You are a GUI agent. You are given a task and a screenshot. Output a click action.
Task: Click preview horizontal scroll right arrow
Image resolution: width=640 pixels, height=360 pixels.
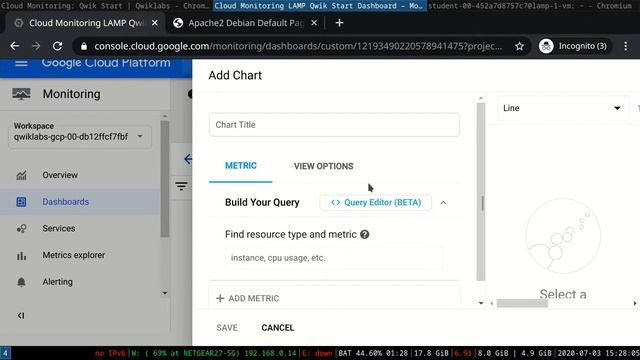[x=635, y=303]
